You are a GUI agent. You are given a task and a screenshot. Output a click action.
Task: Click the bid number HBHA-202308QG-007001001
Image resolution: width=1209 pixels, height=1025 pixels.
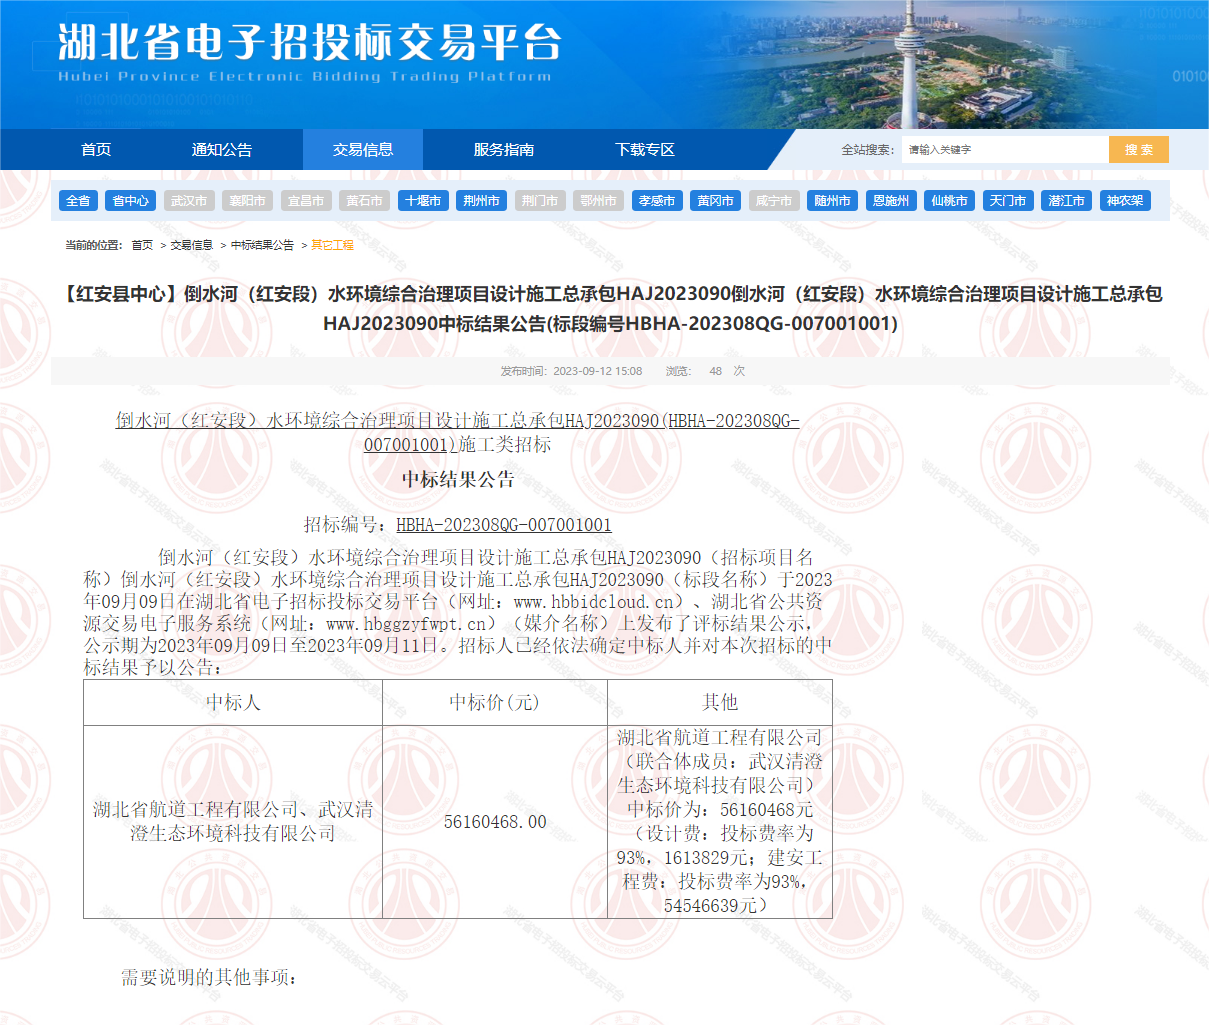[x=504, y=524]
